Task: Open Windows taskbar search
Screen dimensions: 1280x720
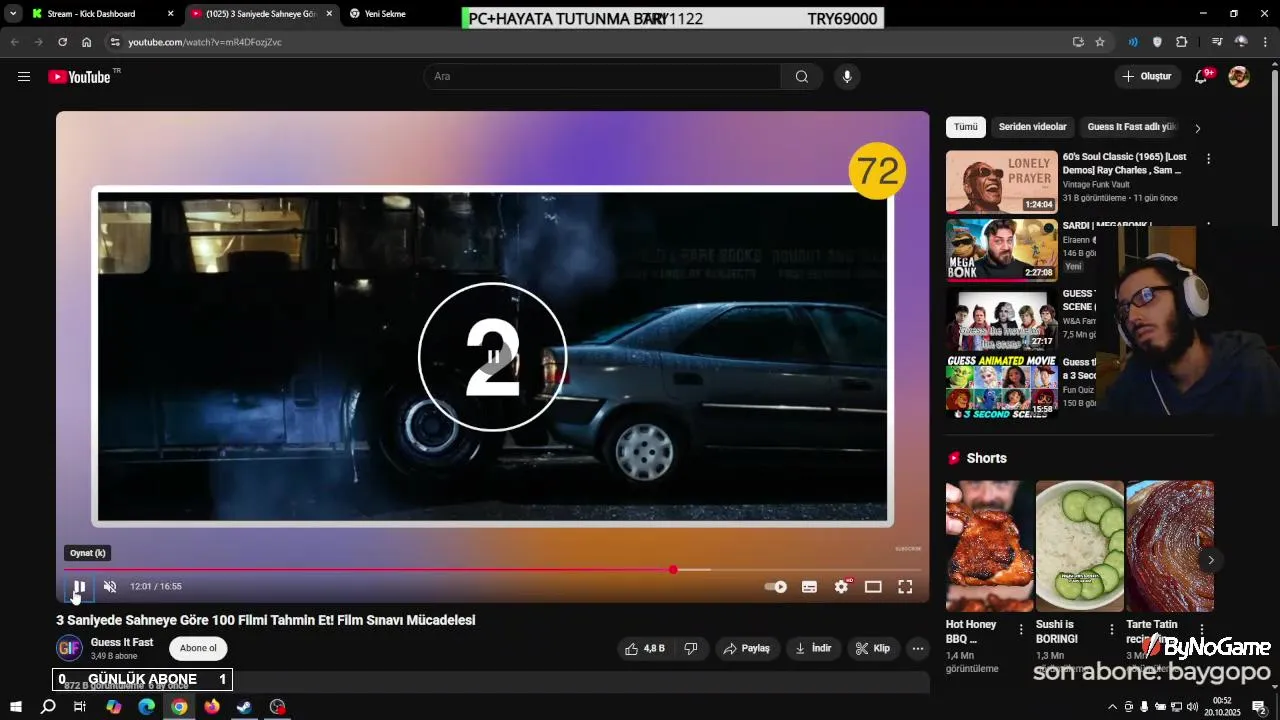Action: click(x=48, y=707)
